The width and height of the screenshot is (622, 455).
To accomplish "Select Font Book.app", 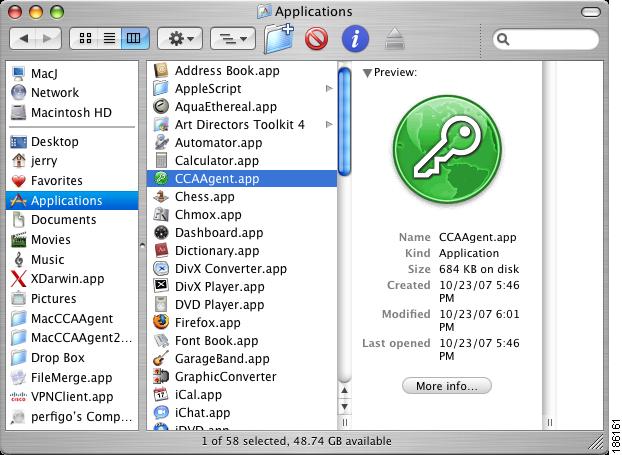I will [x=242, y=341].
